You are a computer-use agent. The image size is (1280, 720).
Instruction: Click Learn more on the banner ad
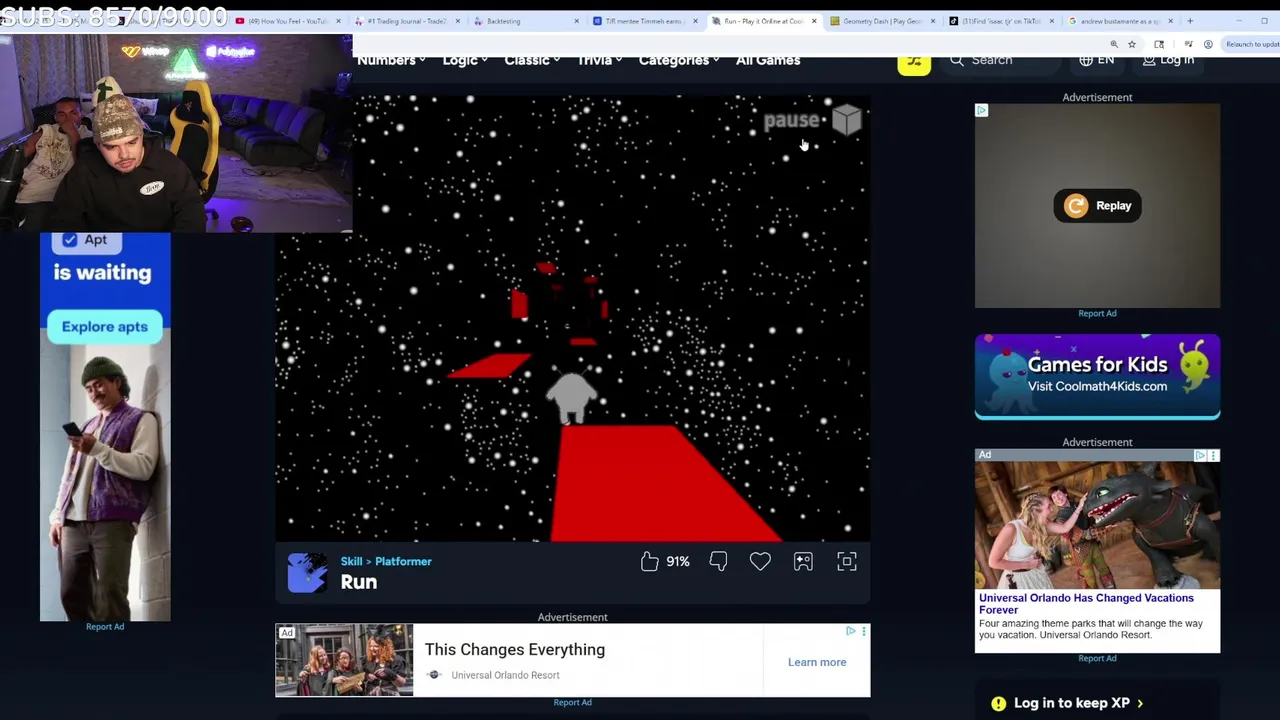point(817,662)
